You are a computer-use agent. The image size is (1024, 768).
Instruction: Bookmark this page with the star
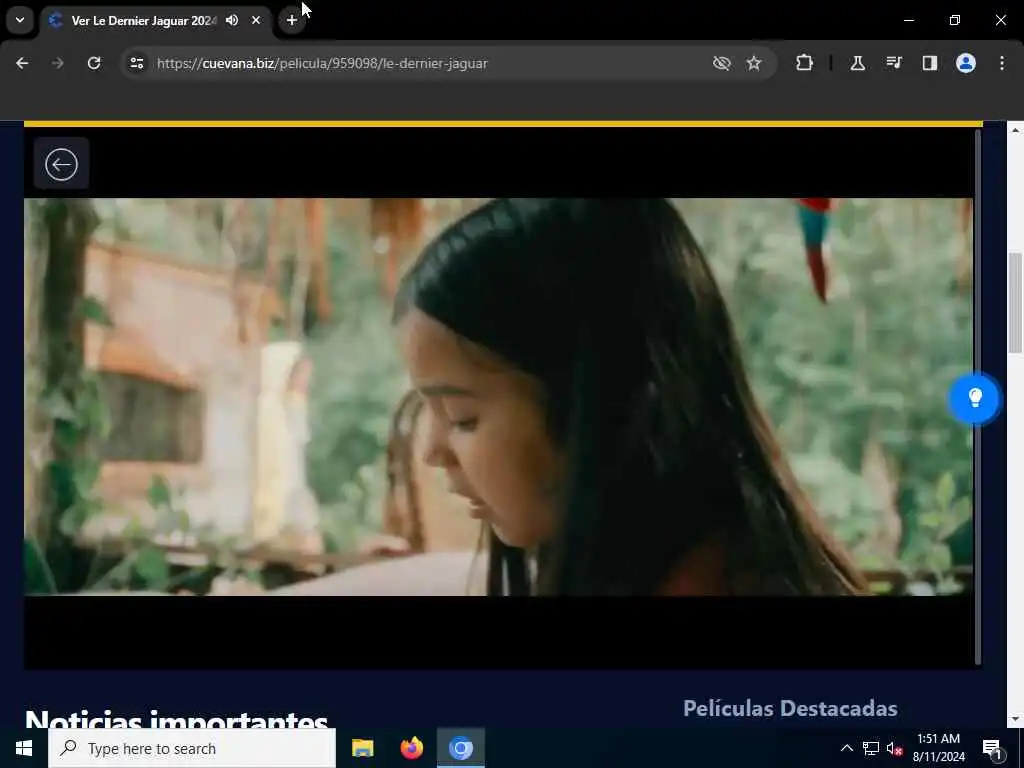click(x=754, y=63)
